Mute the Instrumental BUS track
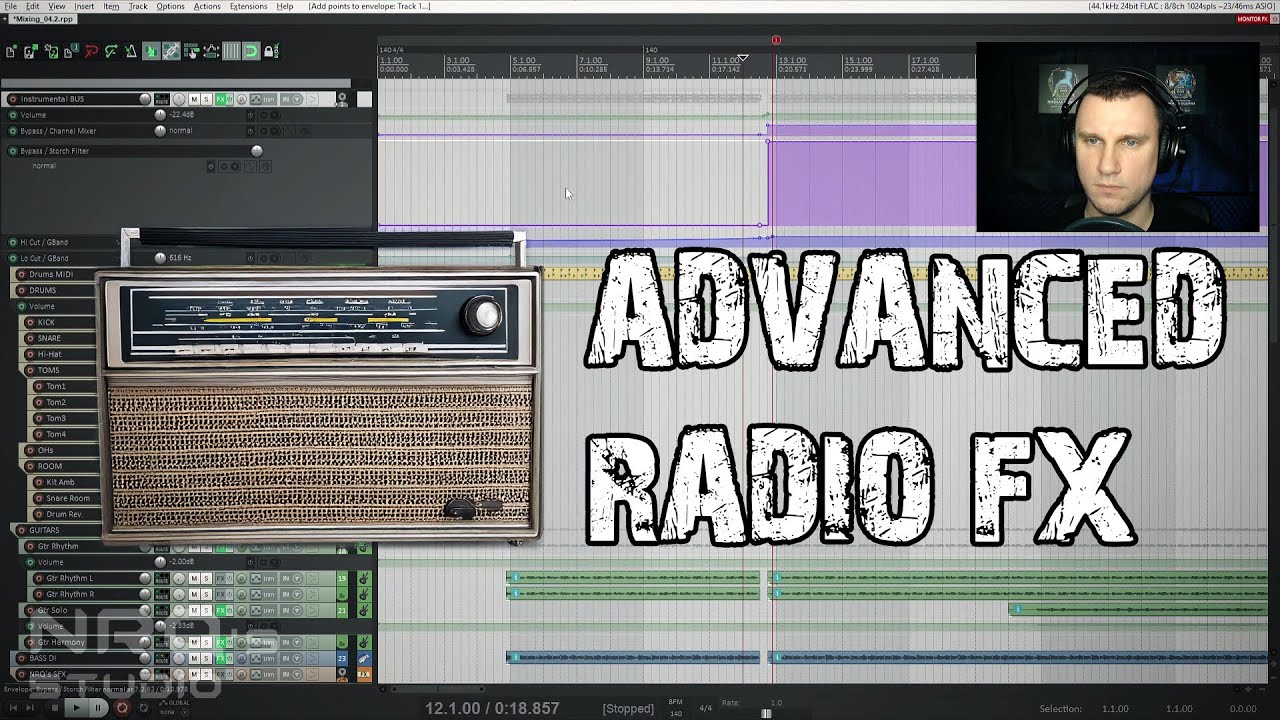1280x720 pixels. click(x=194, y=99)
